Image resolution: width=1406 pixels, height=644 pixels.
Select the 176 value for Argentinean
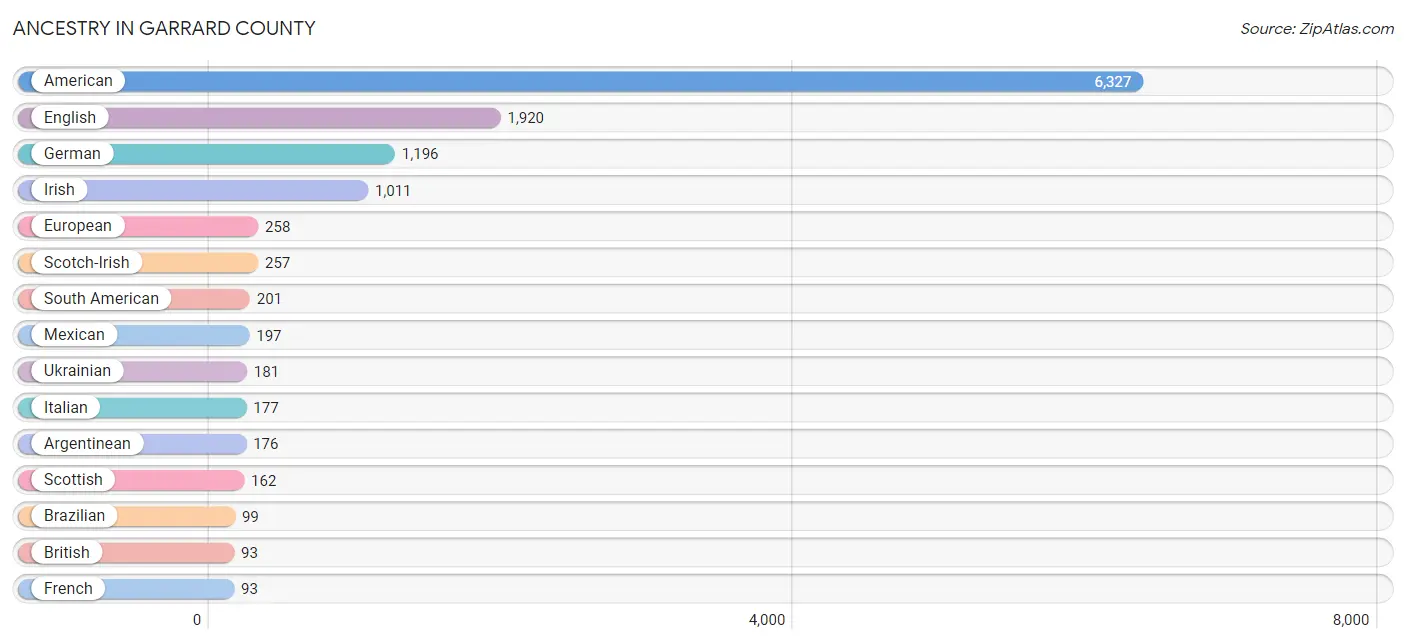266,444
